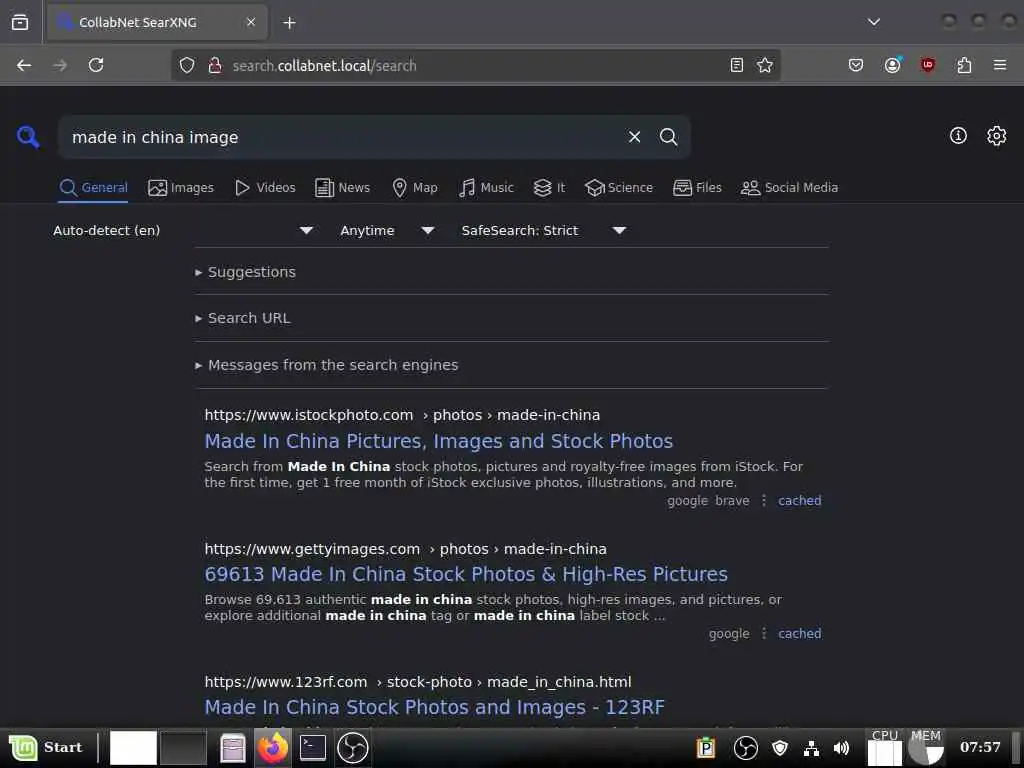
Task: Submit search with the magnifier button
Action: pyautogui.click(x=668, y=136)
